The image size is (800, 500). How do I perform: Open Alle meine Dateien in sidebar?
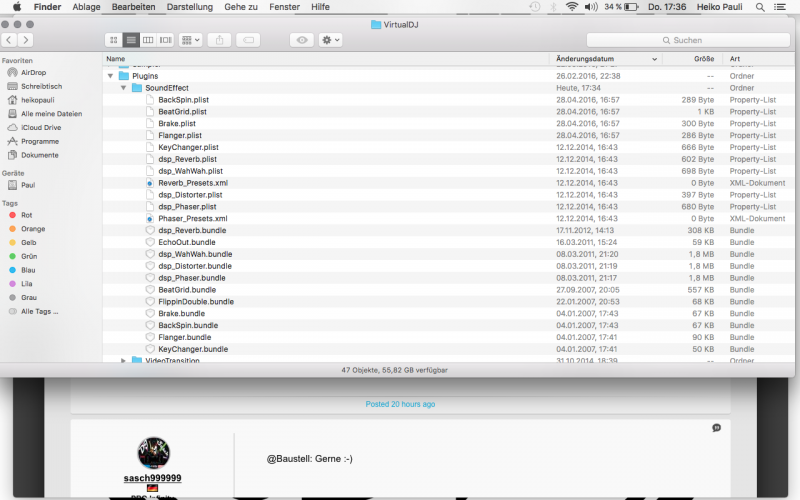[51, 114]
